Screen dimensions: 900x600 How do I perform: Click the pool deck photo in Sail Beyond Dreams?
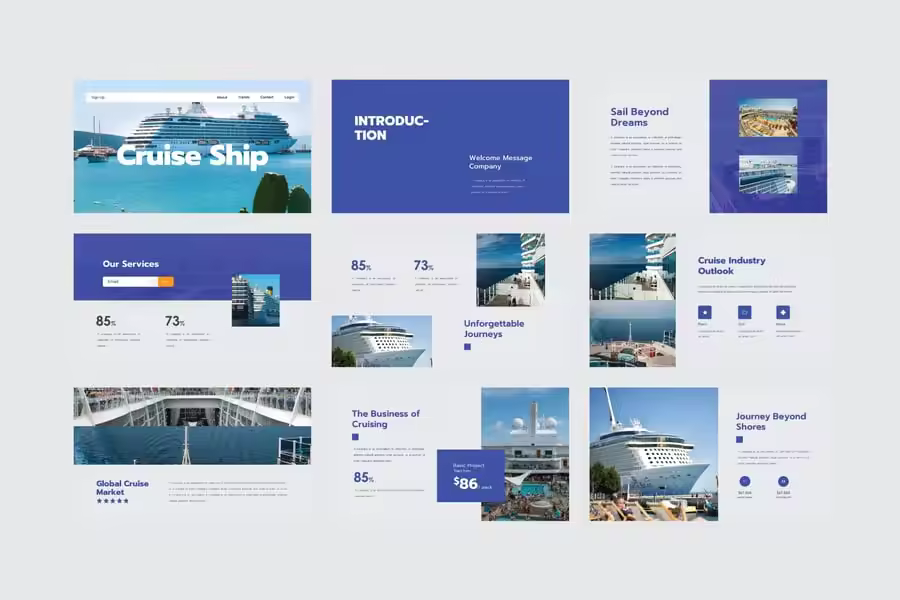(x=767, y=118)
